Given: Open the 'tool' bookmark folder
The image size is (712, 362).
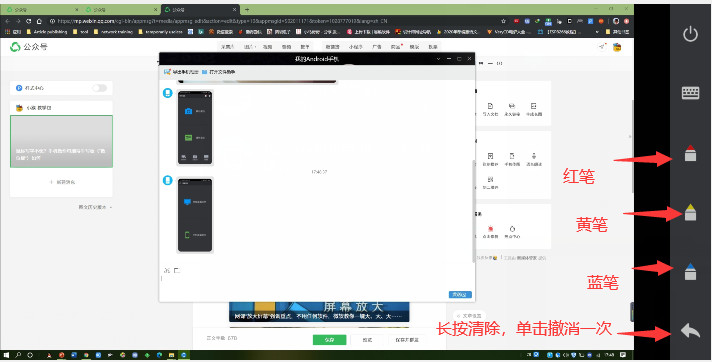Looking at the screenshot, I should (x=81, y=32).
